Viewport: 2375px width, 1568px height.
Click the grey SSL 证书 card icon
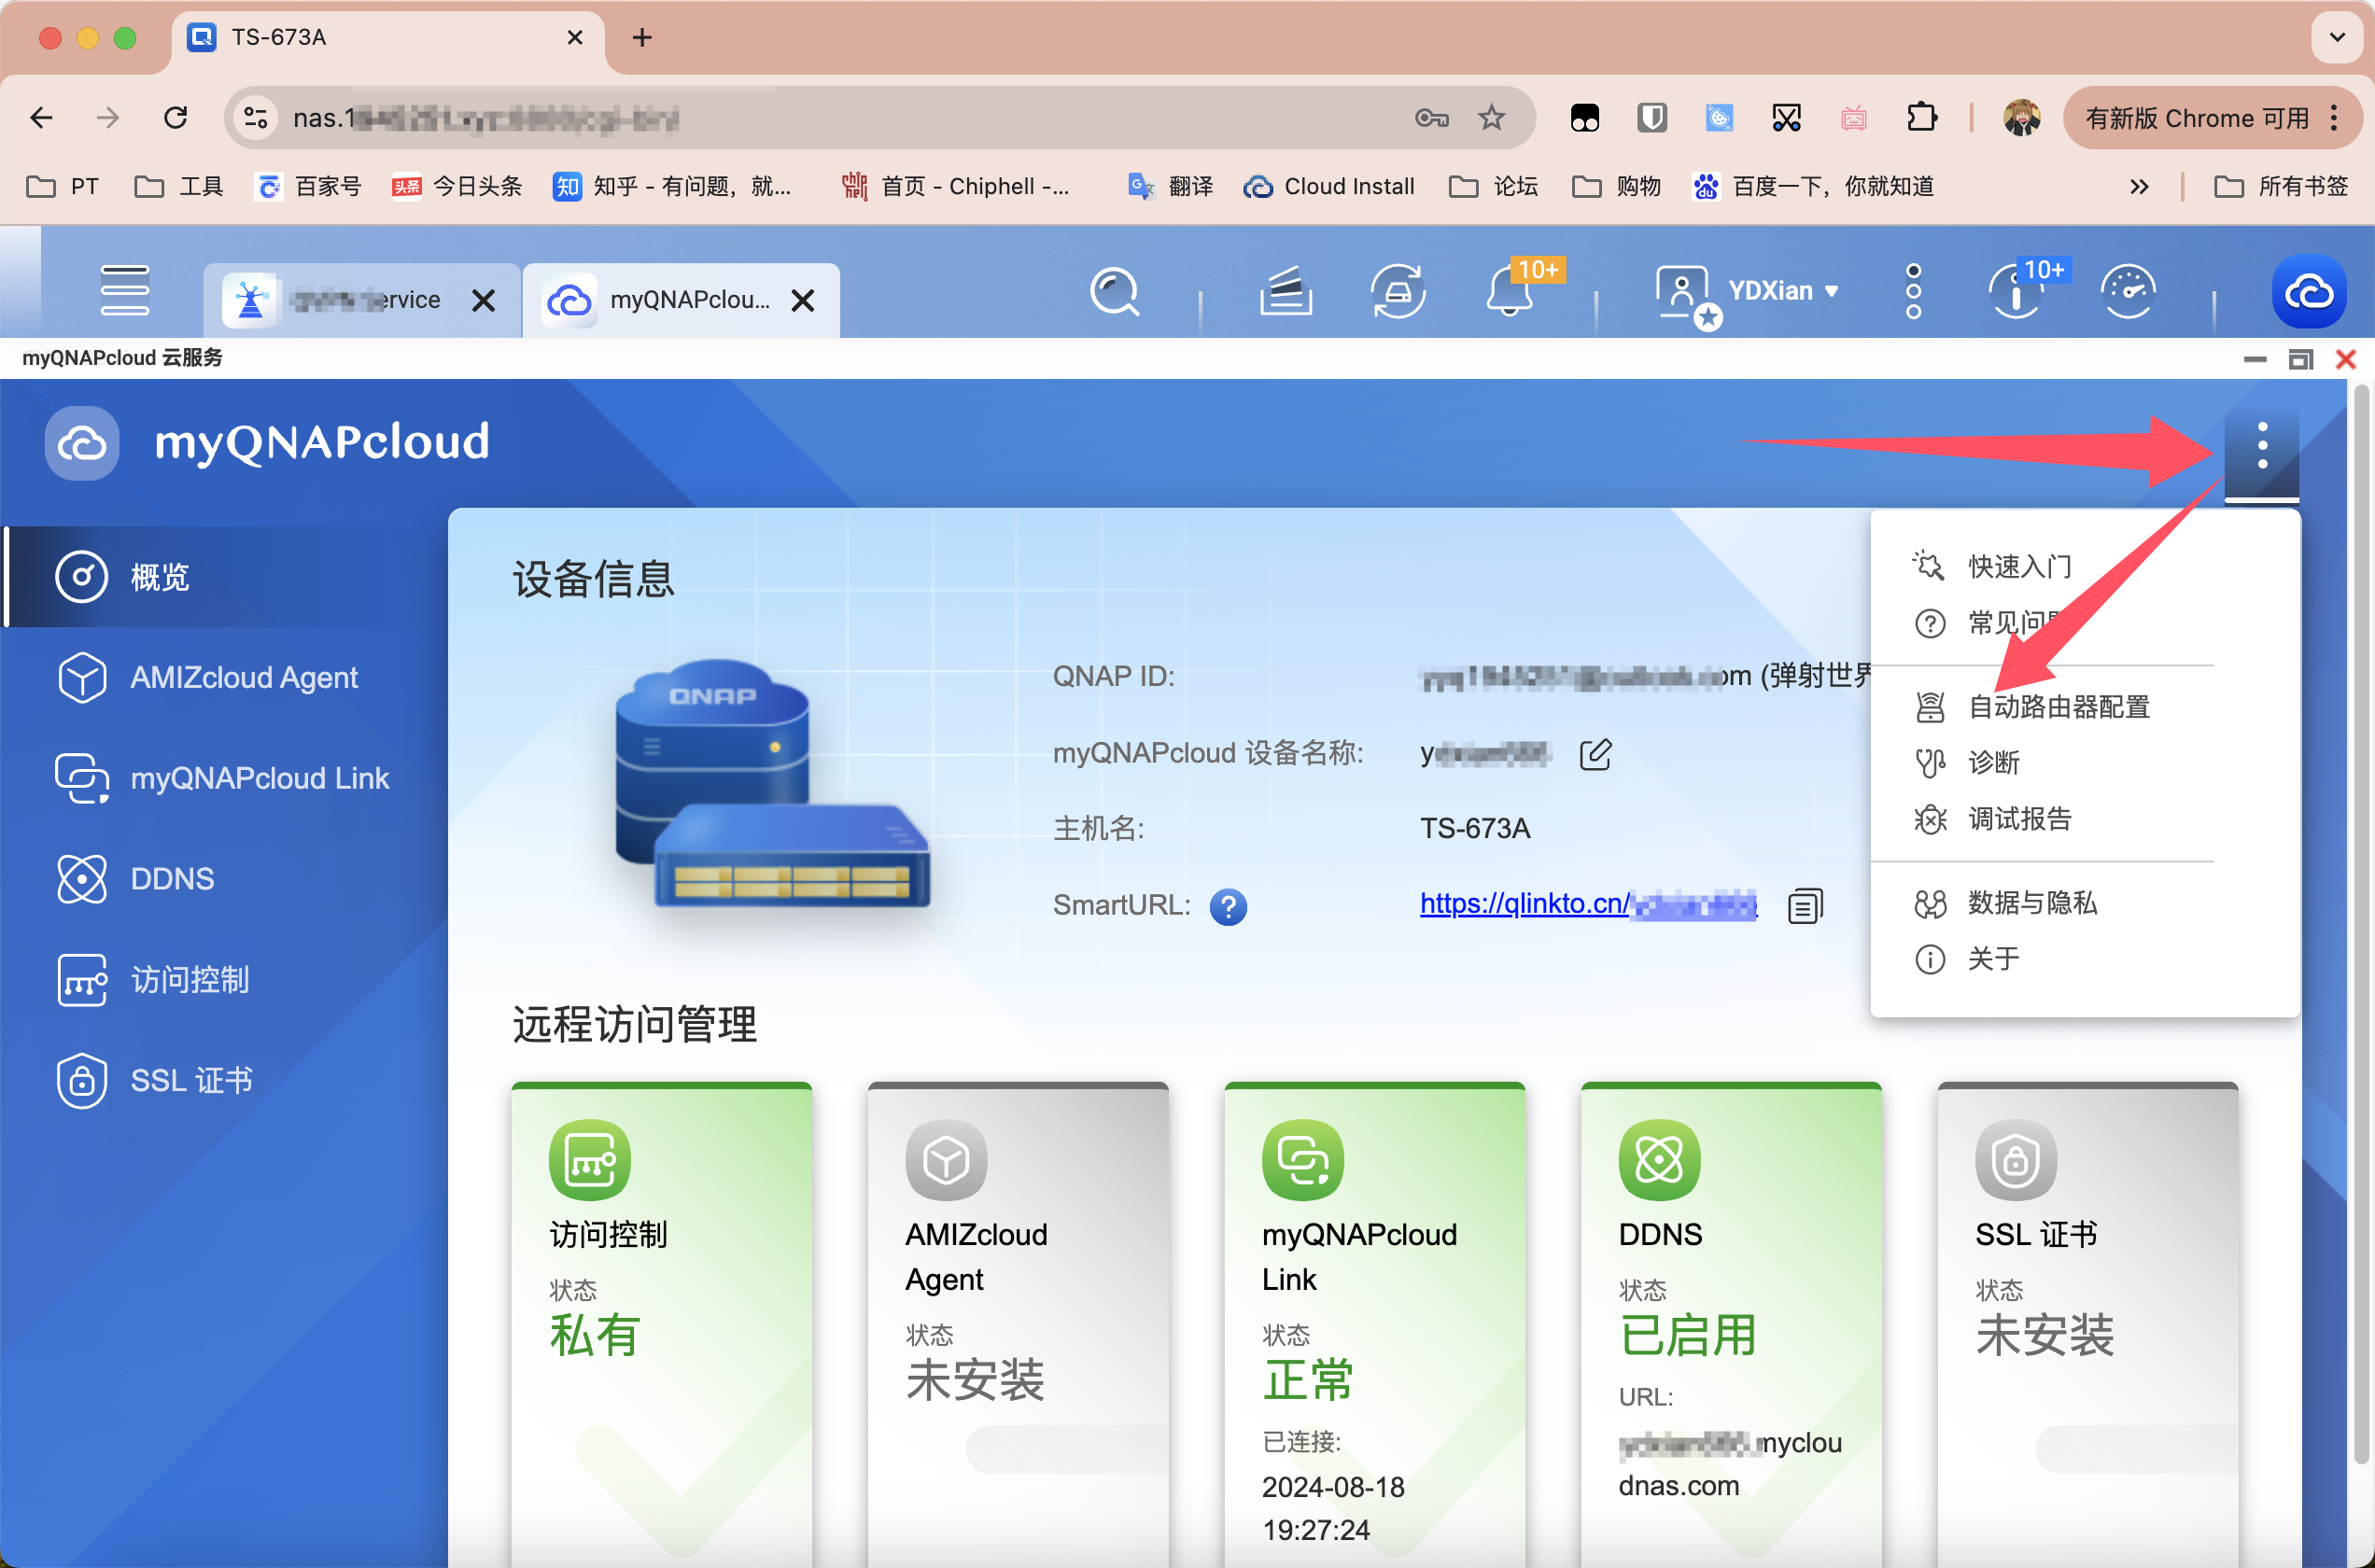(2016, 1159)
